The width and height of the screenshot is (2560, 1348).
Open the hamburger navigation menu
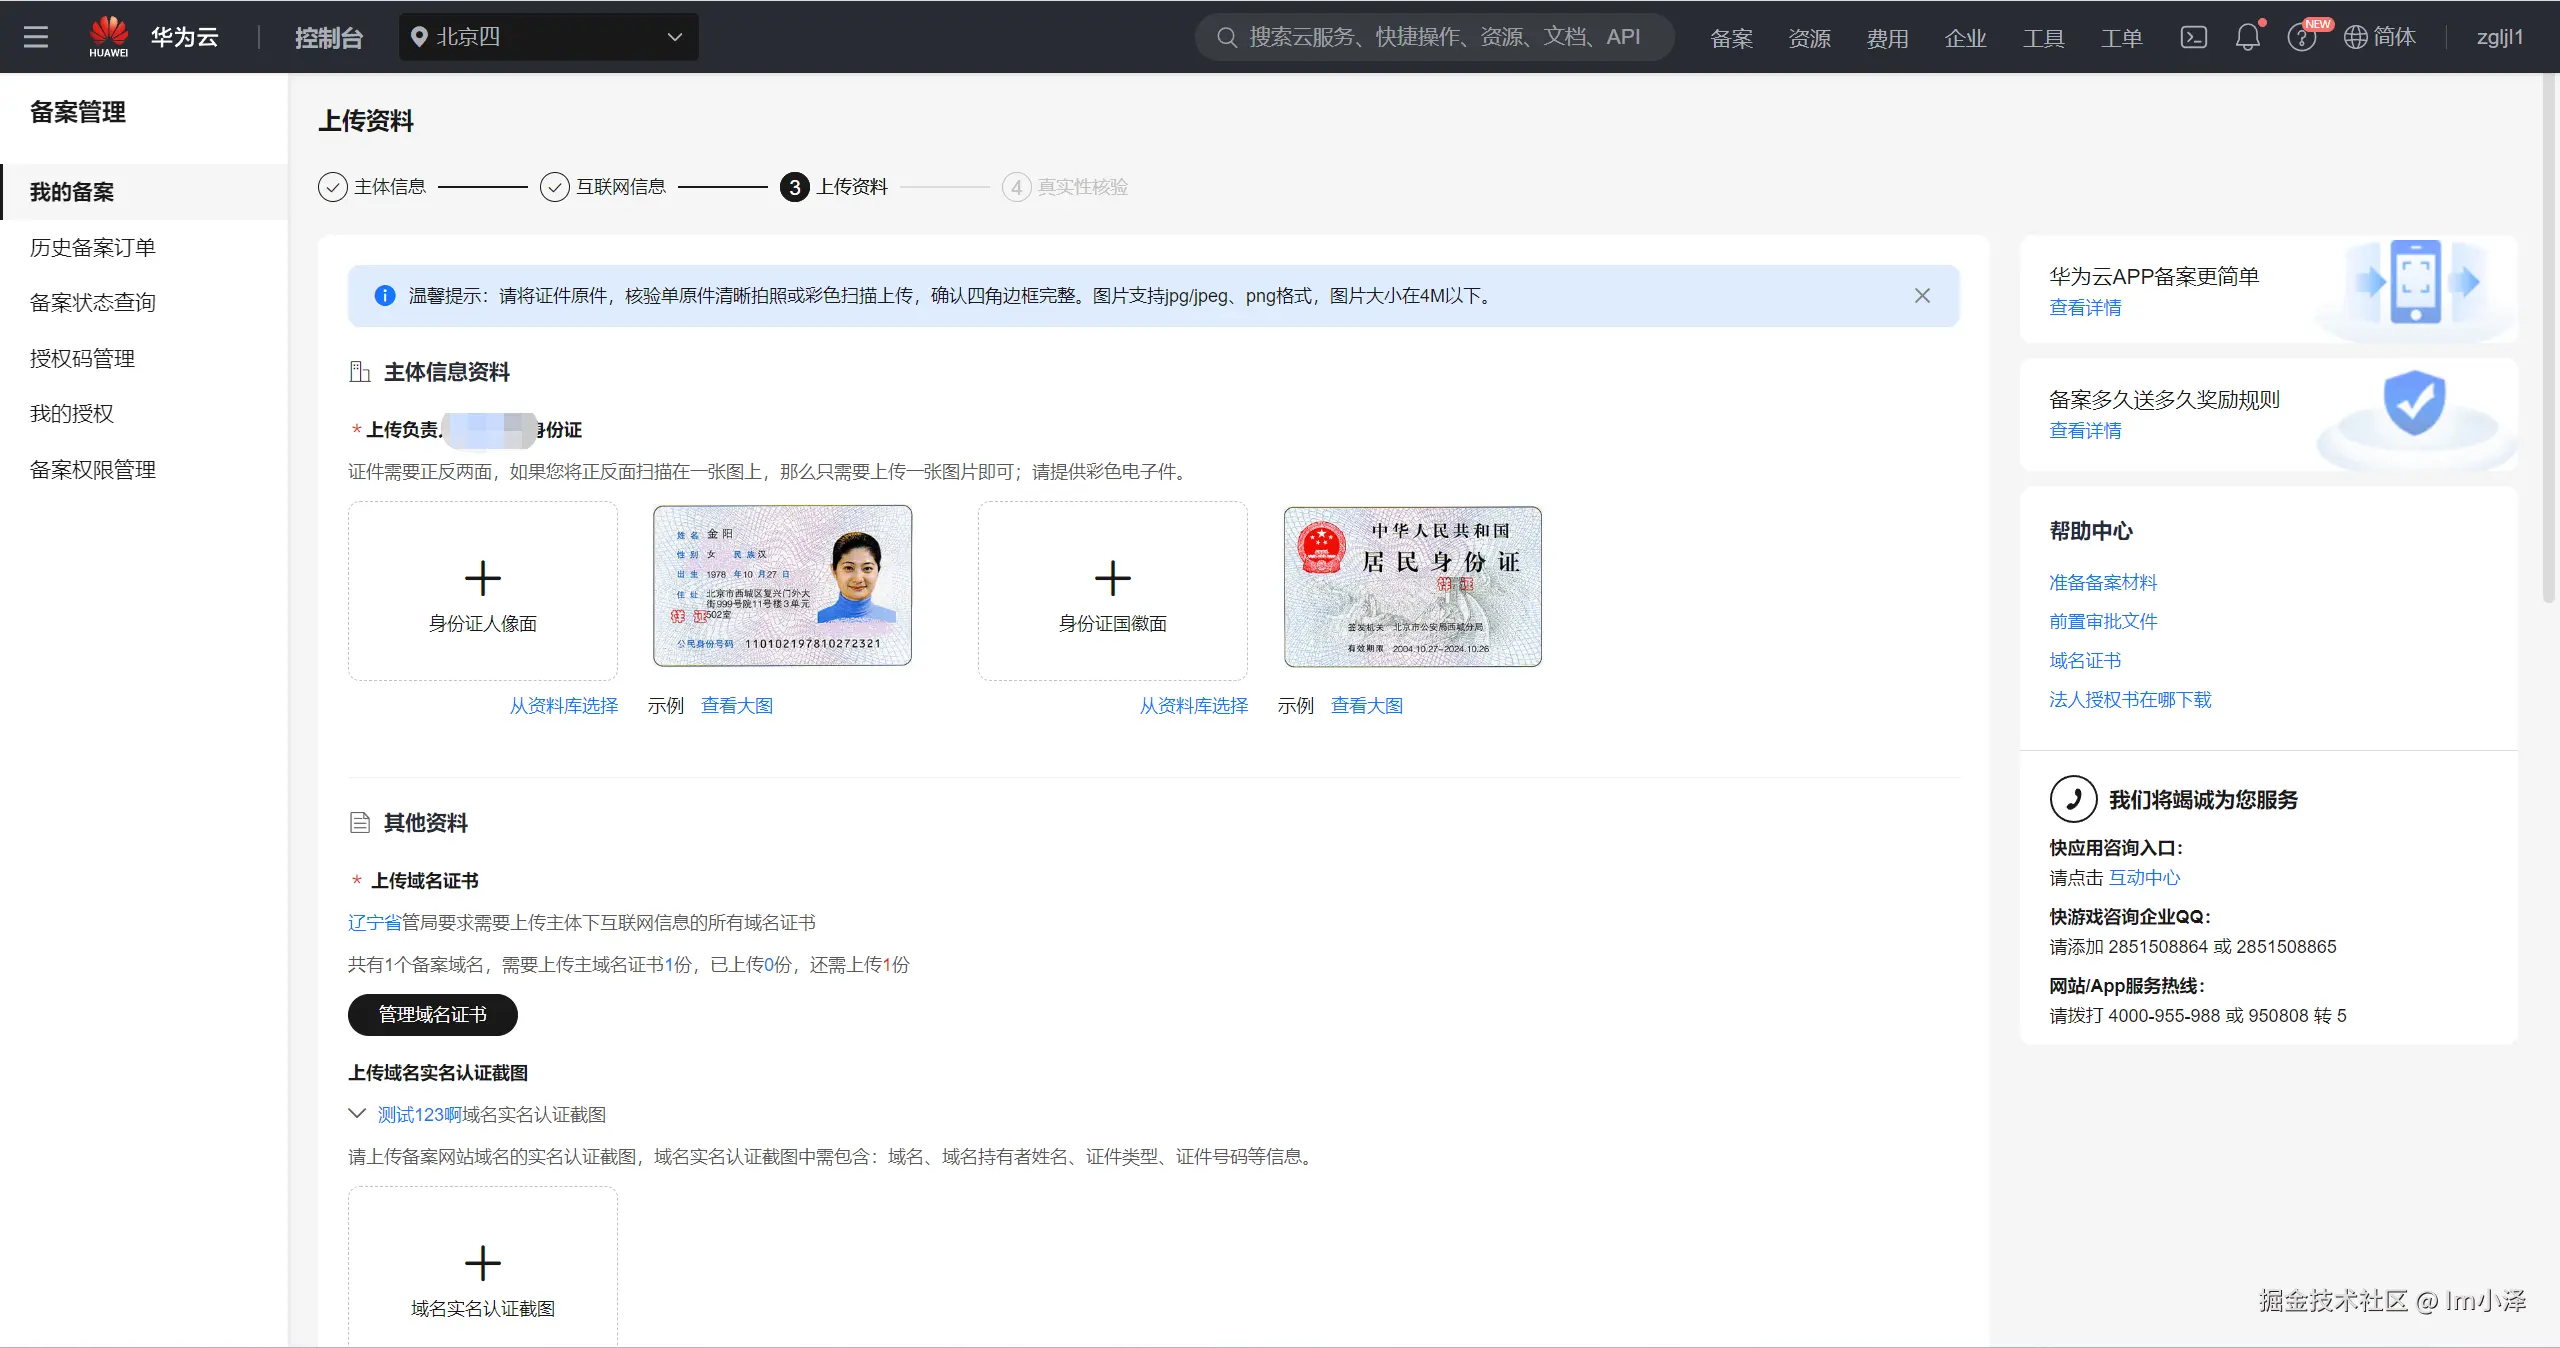pyautogui.click(x=36, y=37)
